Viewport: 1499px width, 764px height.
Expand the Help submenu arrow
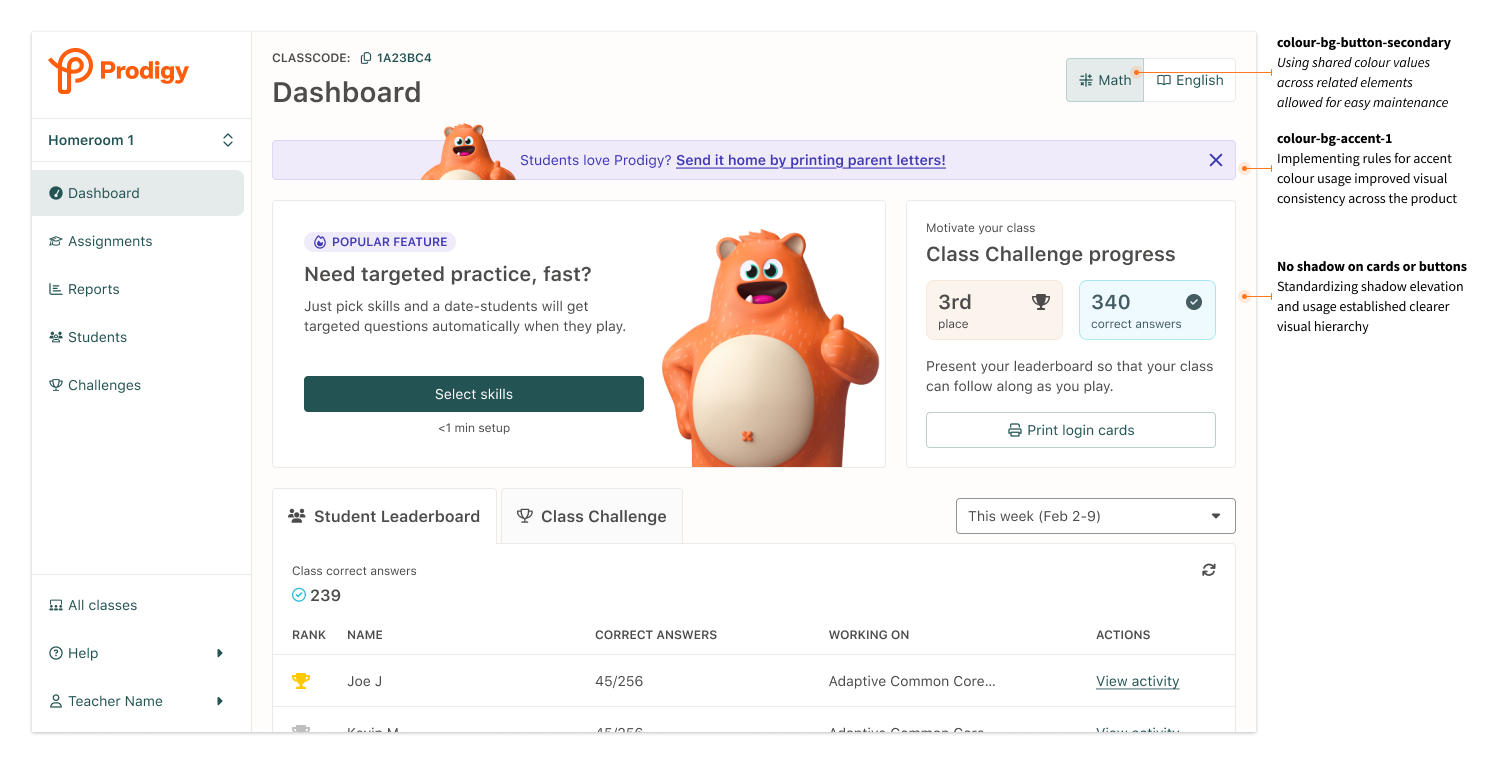(x=220, y=653)
